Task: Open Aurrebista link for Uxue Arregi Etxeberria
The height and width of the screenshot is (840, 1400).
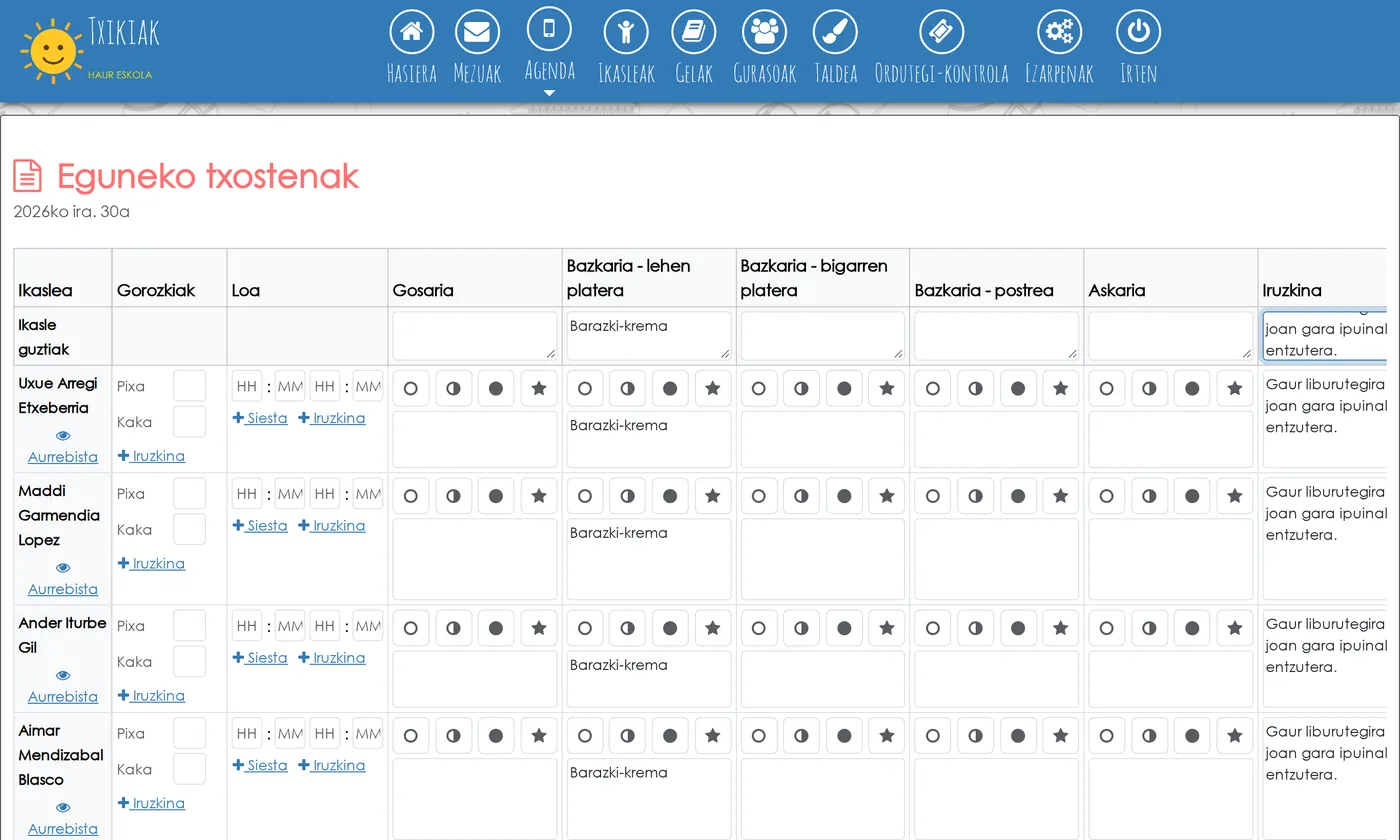Action: [63, 457]
